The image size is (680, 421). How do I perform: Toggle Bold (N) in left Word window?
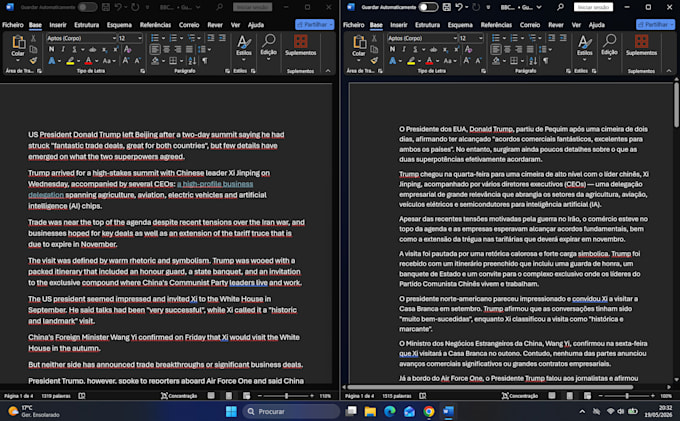click(52, 49)
